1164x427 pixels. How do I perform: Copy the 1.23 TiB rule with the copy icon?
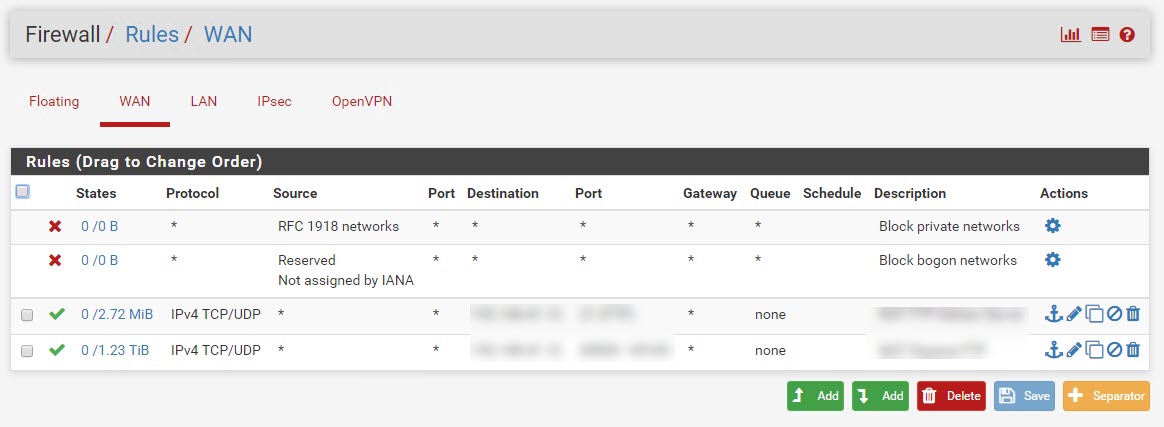pyautogui.click(x=1093, y=350)
